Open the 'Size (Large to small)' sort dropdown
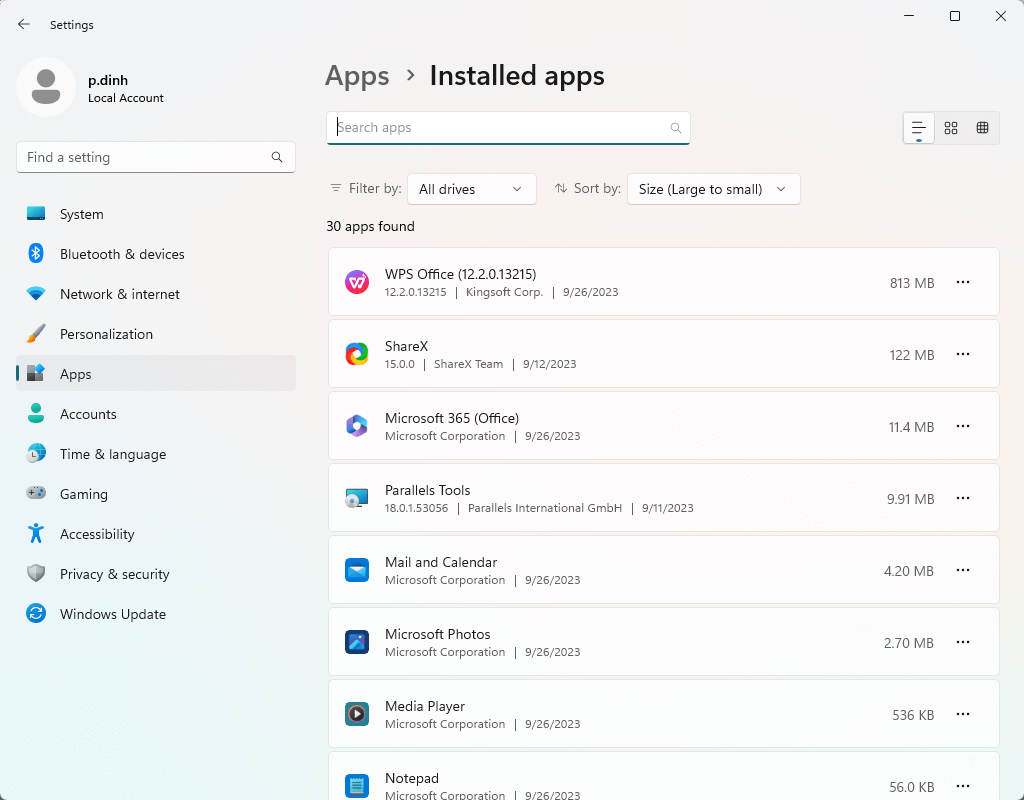 coord(713,189)
